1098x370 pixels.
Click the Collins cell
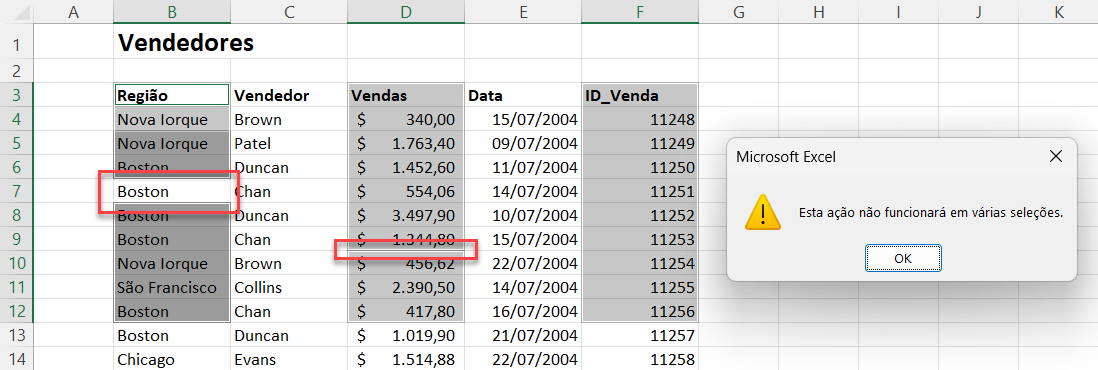[289, 287]
